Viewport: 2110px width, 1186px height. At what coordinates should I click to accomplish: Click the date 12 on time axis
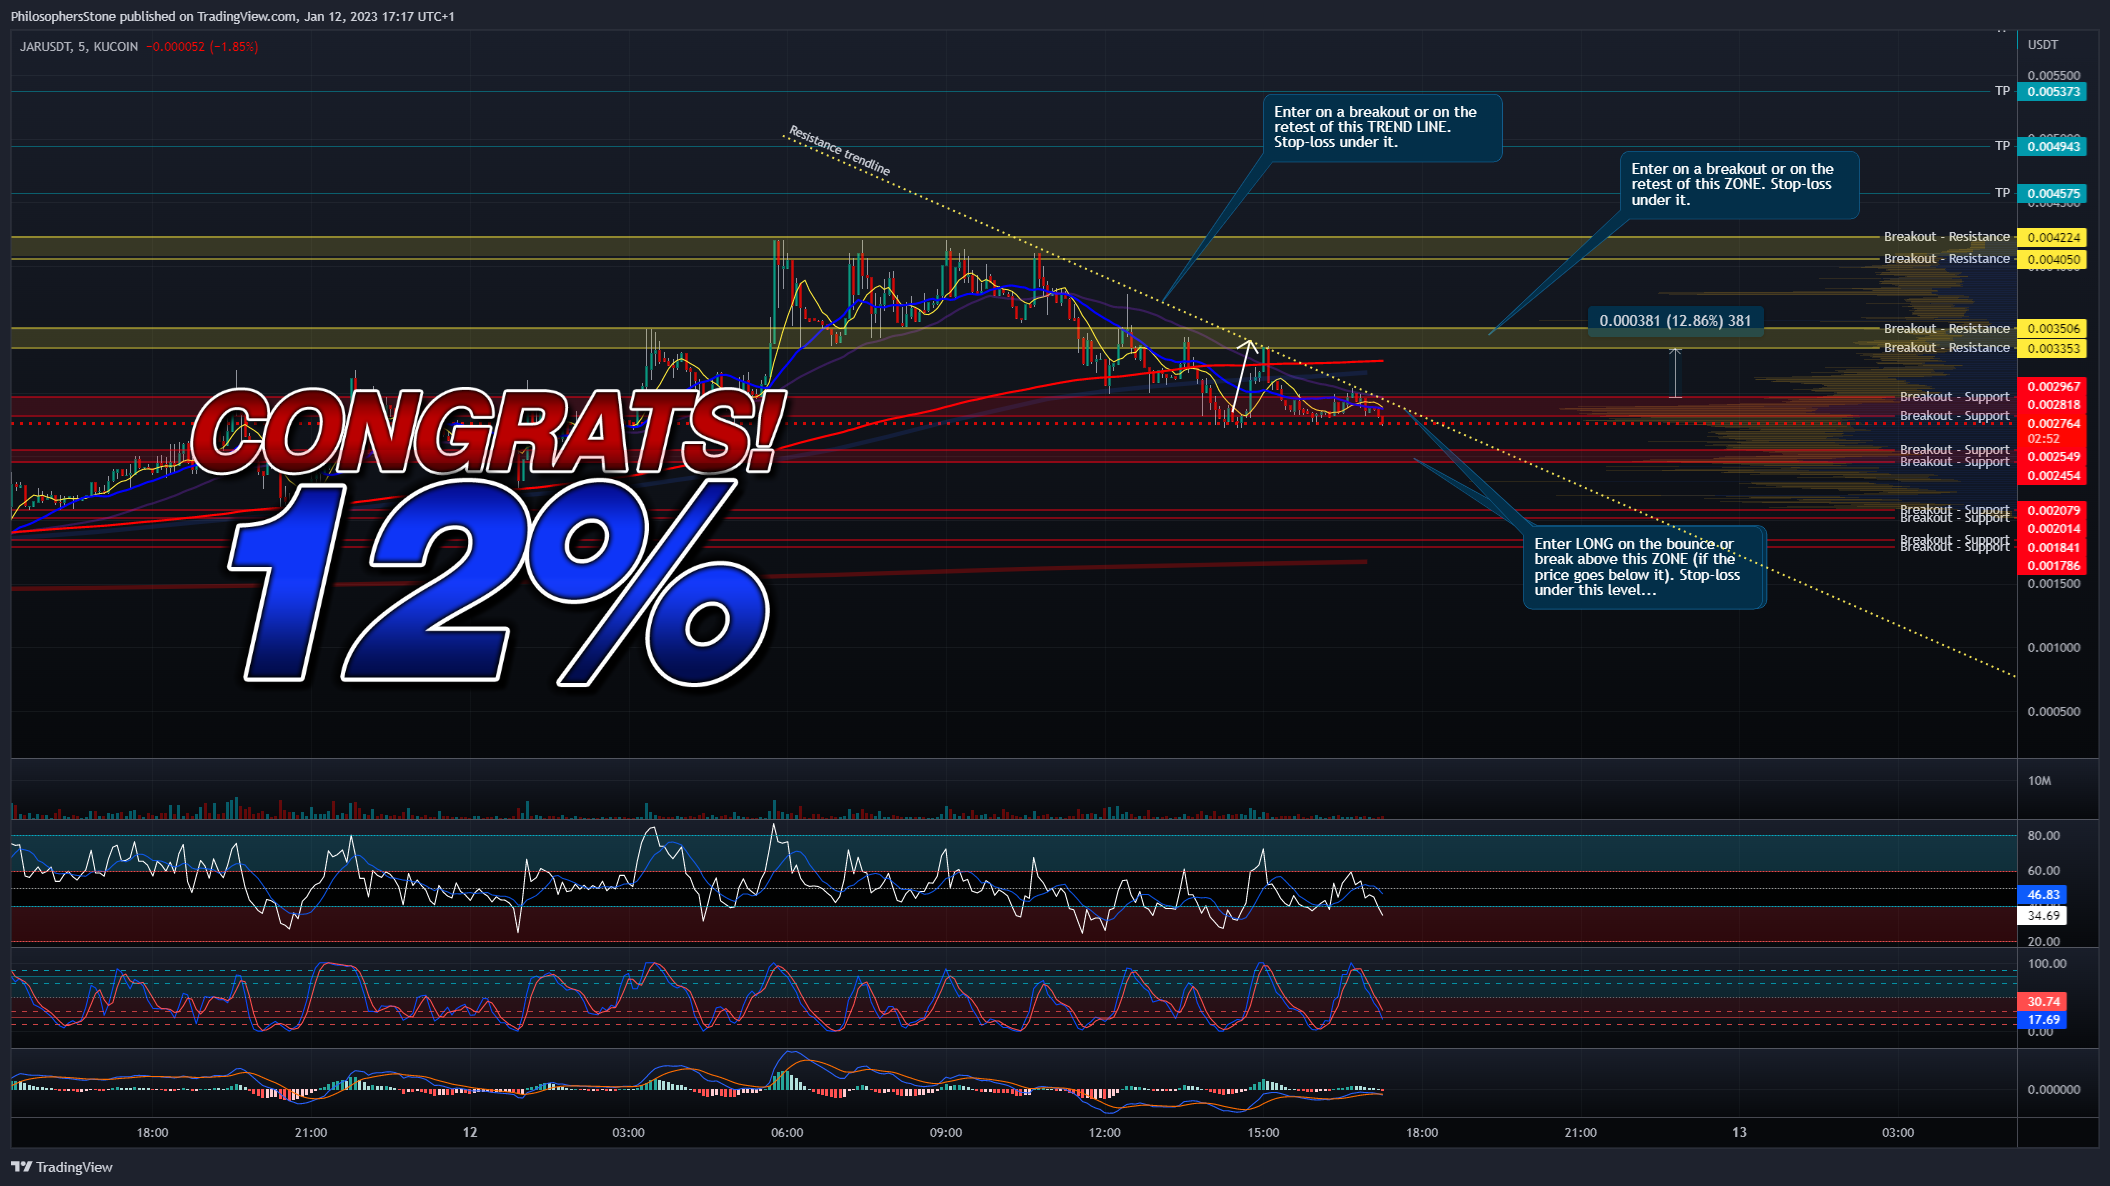click(x=470, y=1133)
